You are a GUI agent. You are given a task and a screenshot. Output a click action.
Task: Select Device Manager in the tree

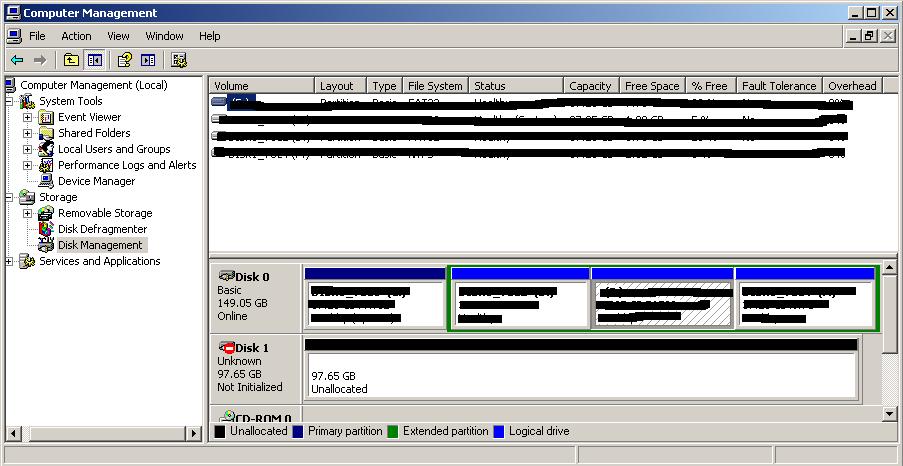point(96,181)
